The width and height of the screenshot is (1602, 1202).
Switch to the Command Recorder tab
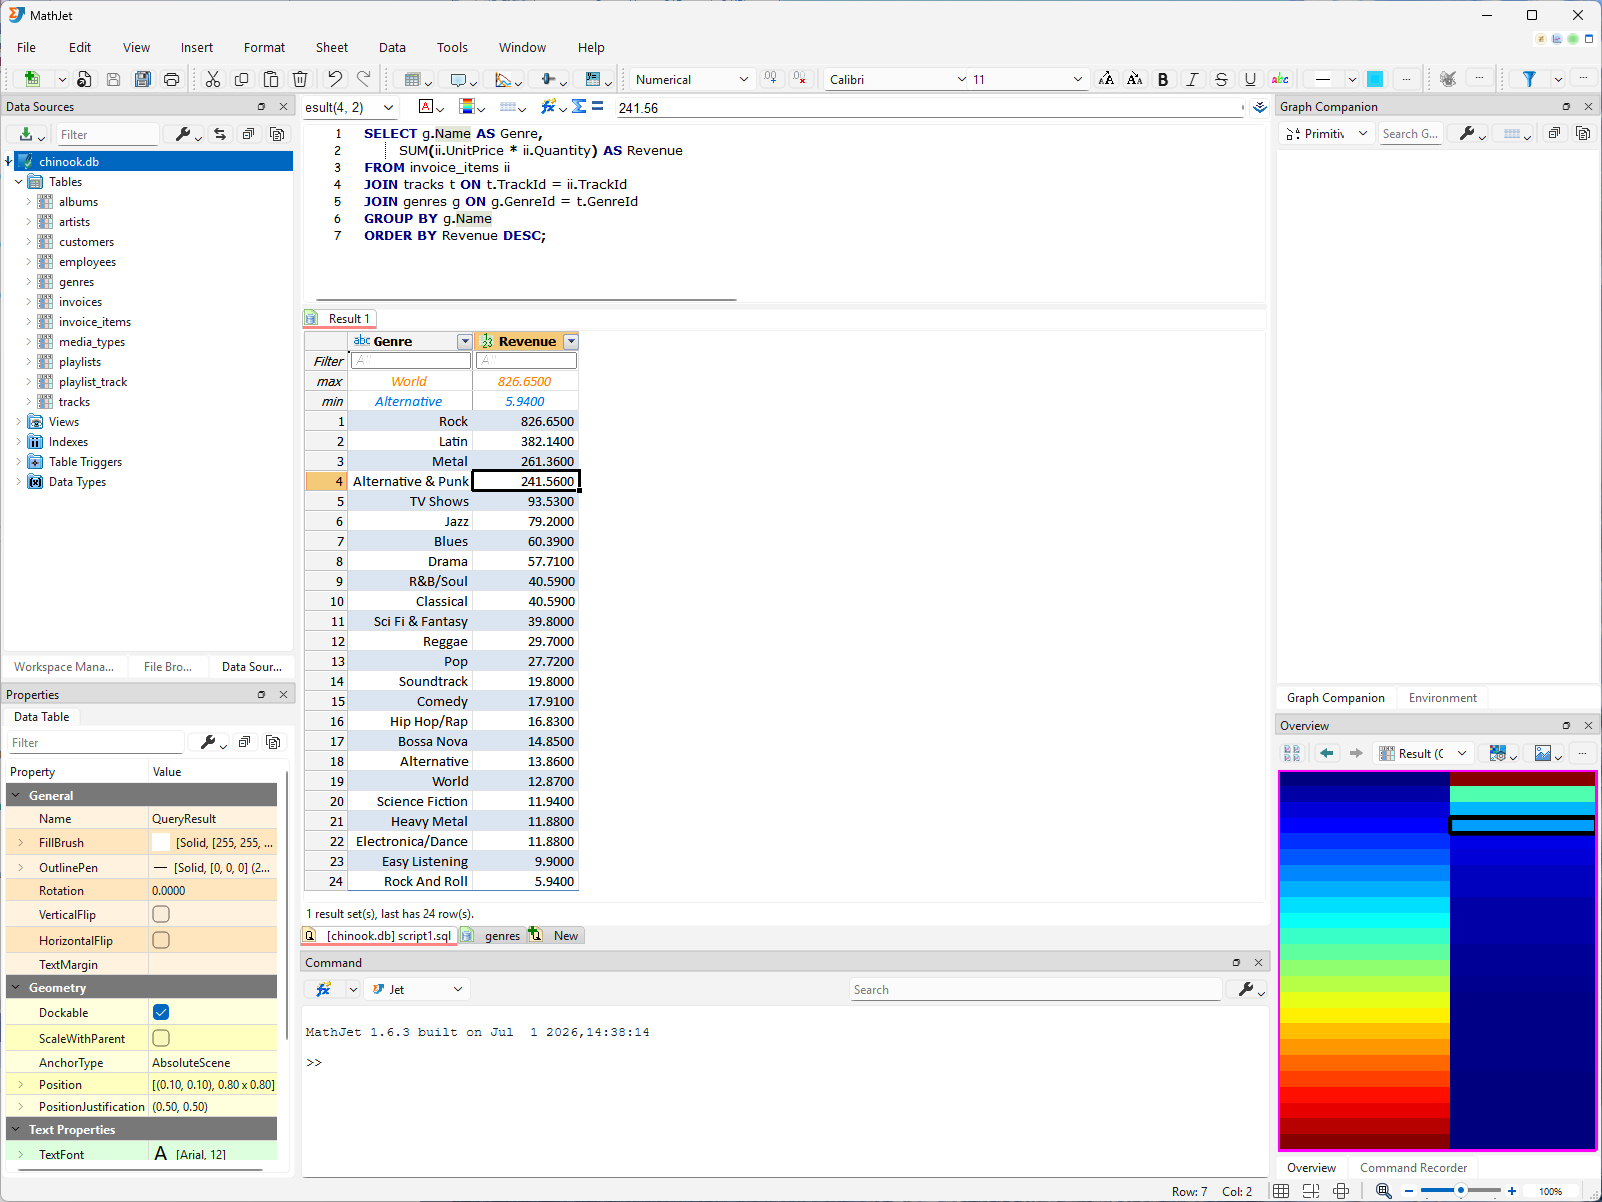1413,1168
